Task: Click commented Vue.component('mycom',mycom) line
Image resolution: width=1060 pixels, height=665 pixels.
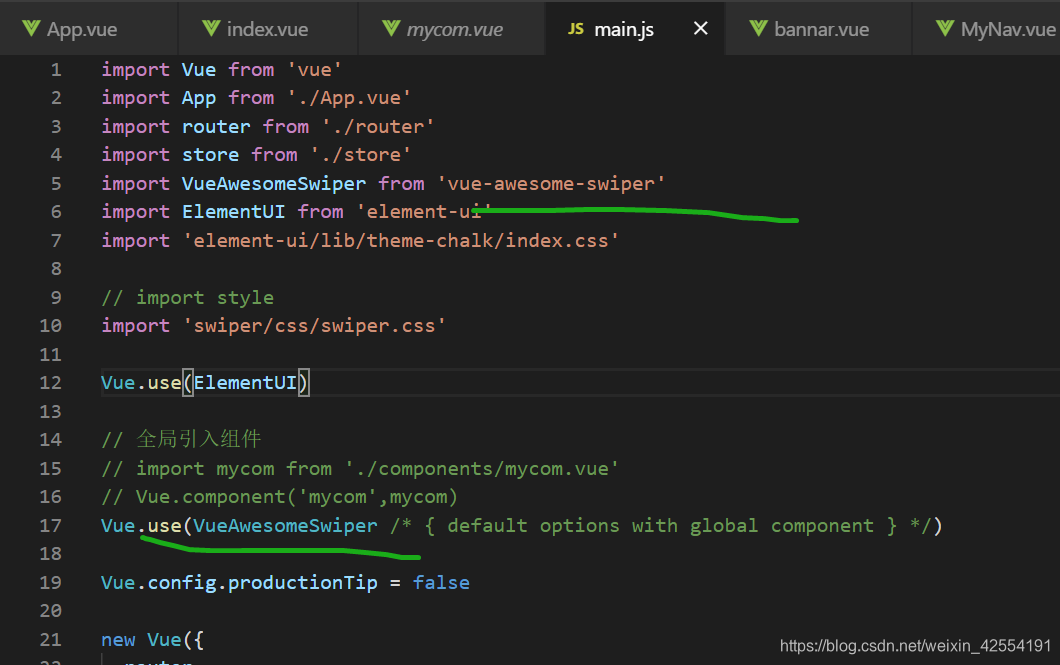Action: coord(280,497)
